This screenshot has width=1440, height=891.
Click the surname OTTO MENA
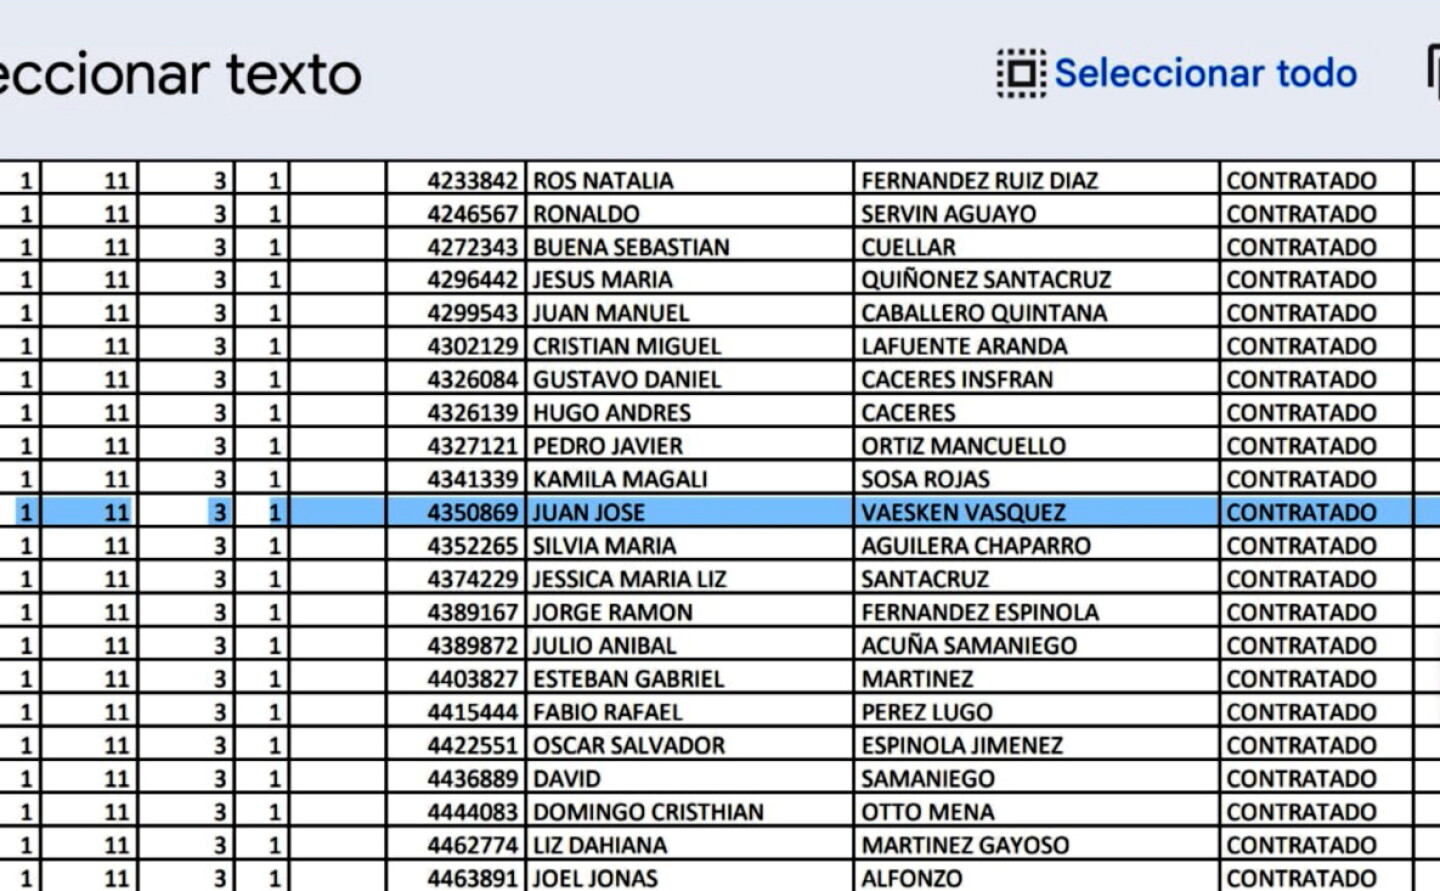tap(928, 812)
